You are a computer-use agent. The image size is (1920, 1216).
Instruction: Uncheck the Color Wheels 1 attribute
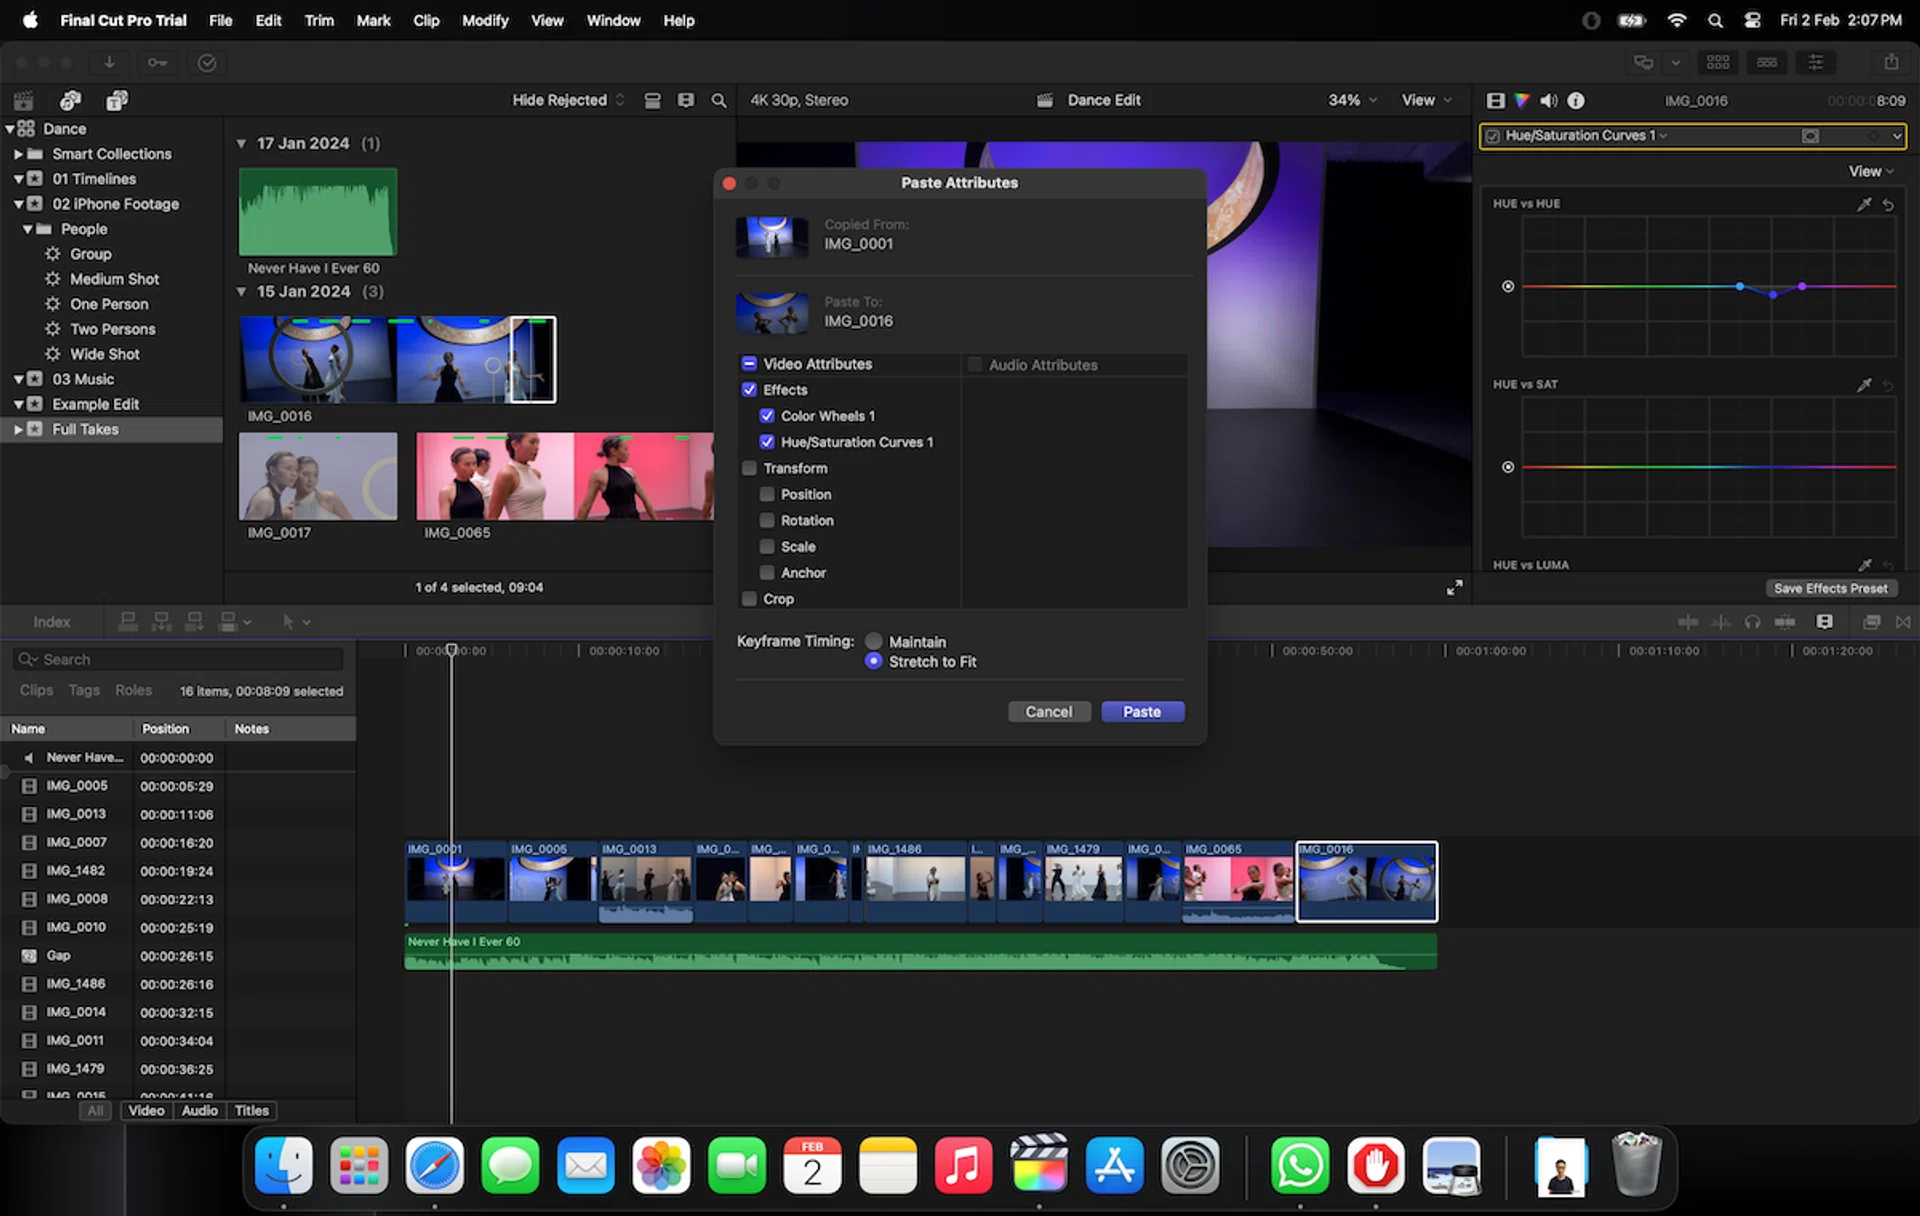(x=767, y=416)
